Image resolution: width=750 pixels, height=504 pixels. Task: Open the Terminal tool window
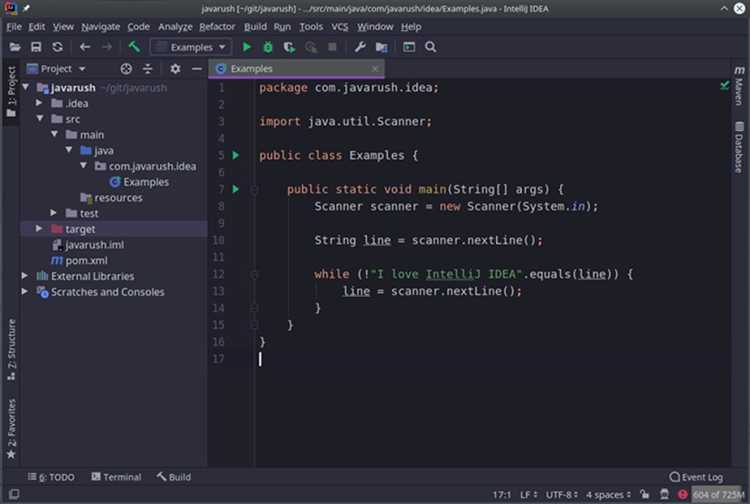click(116, 477)
